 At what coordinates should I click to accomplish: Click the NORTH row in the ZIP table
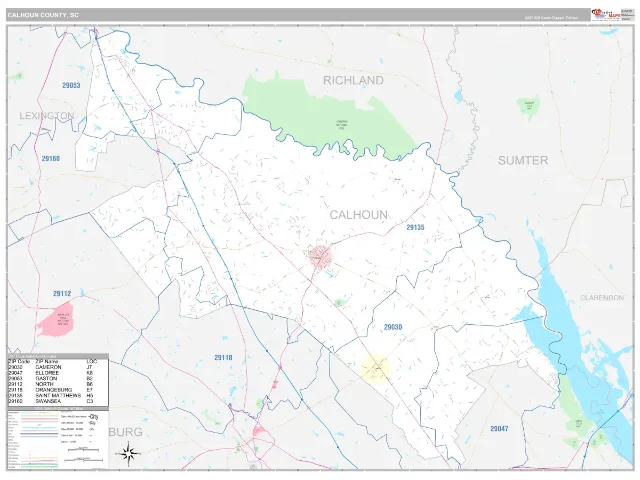(58, 384)
